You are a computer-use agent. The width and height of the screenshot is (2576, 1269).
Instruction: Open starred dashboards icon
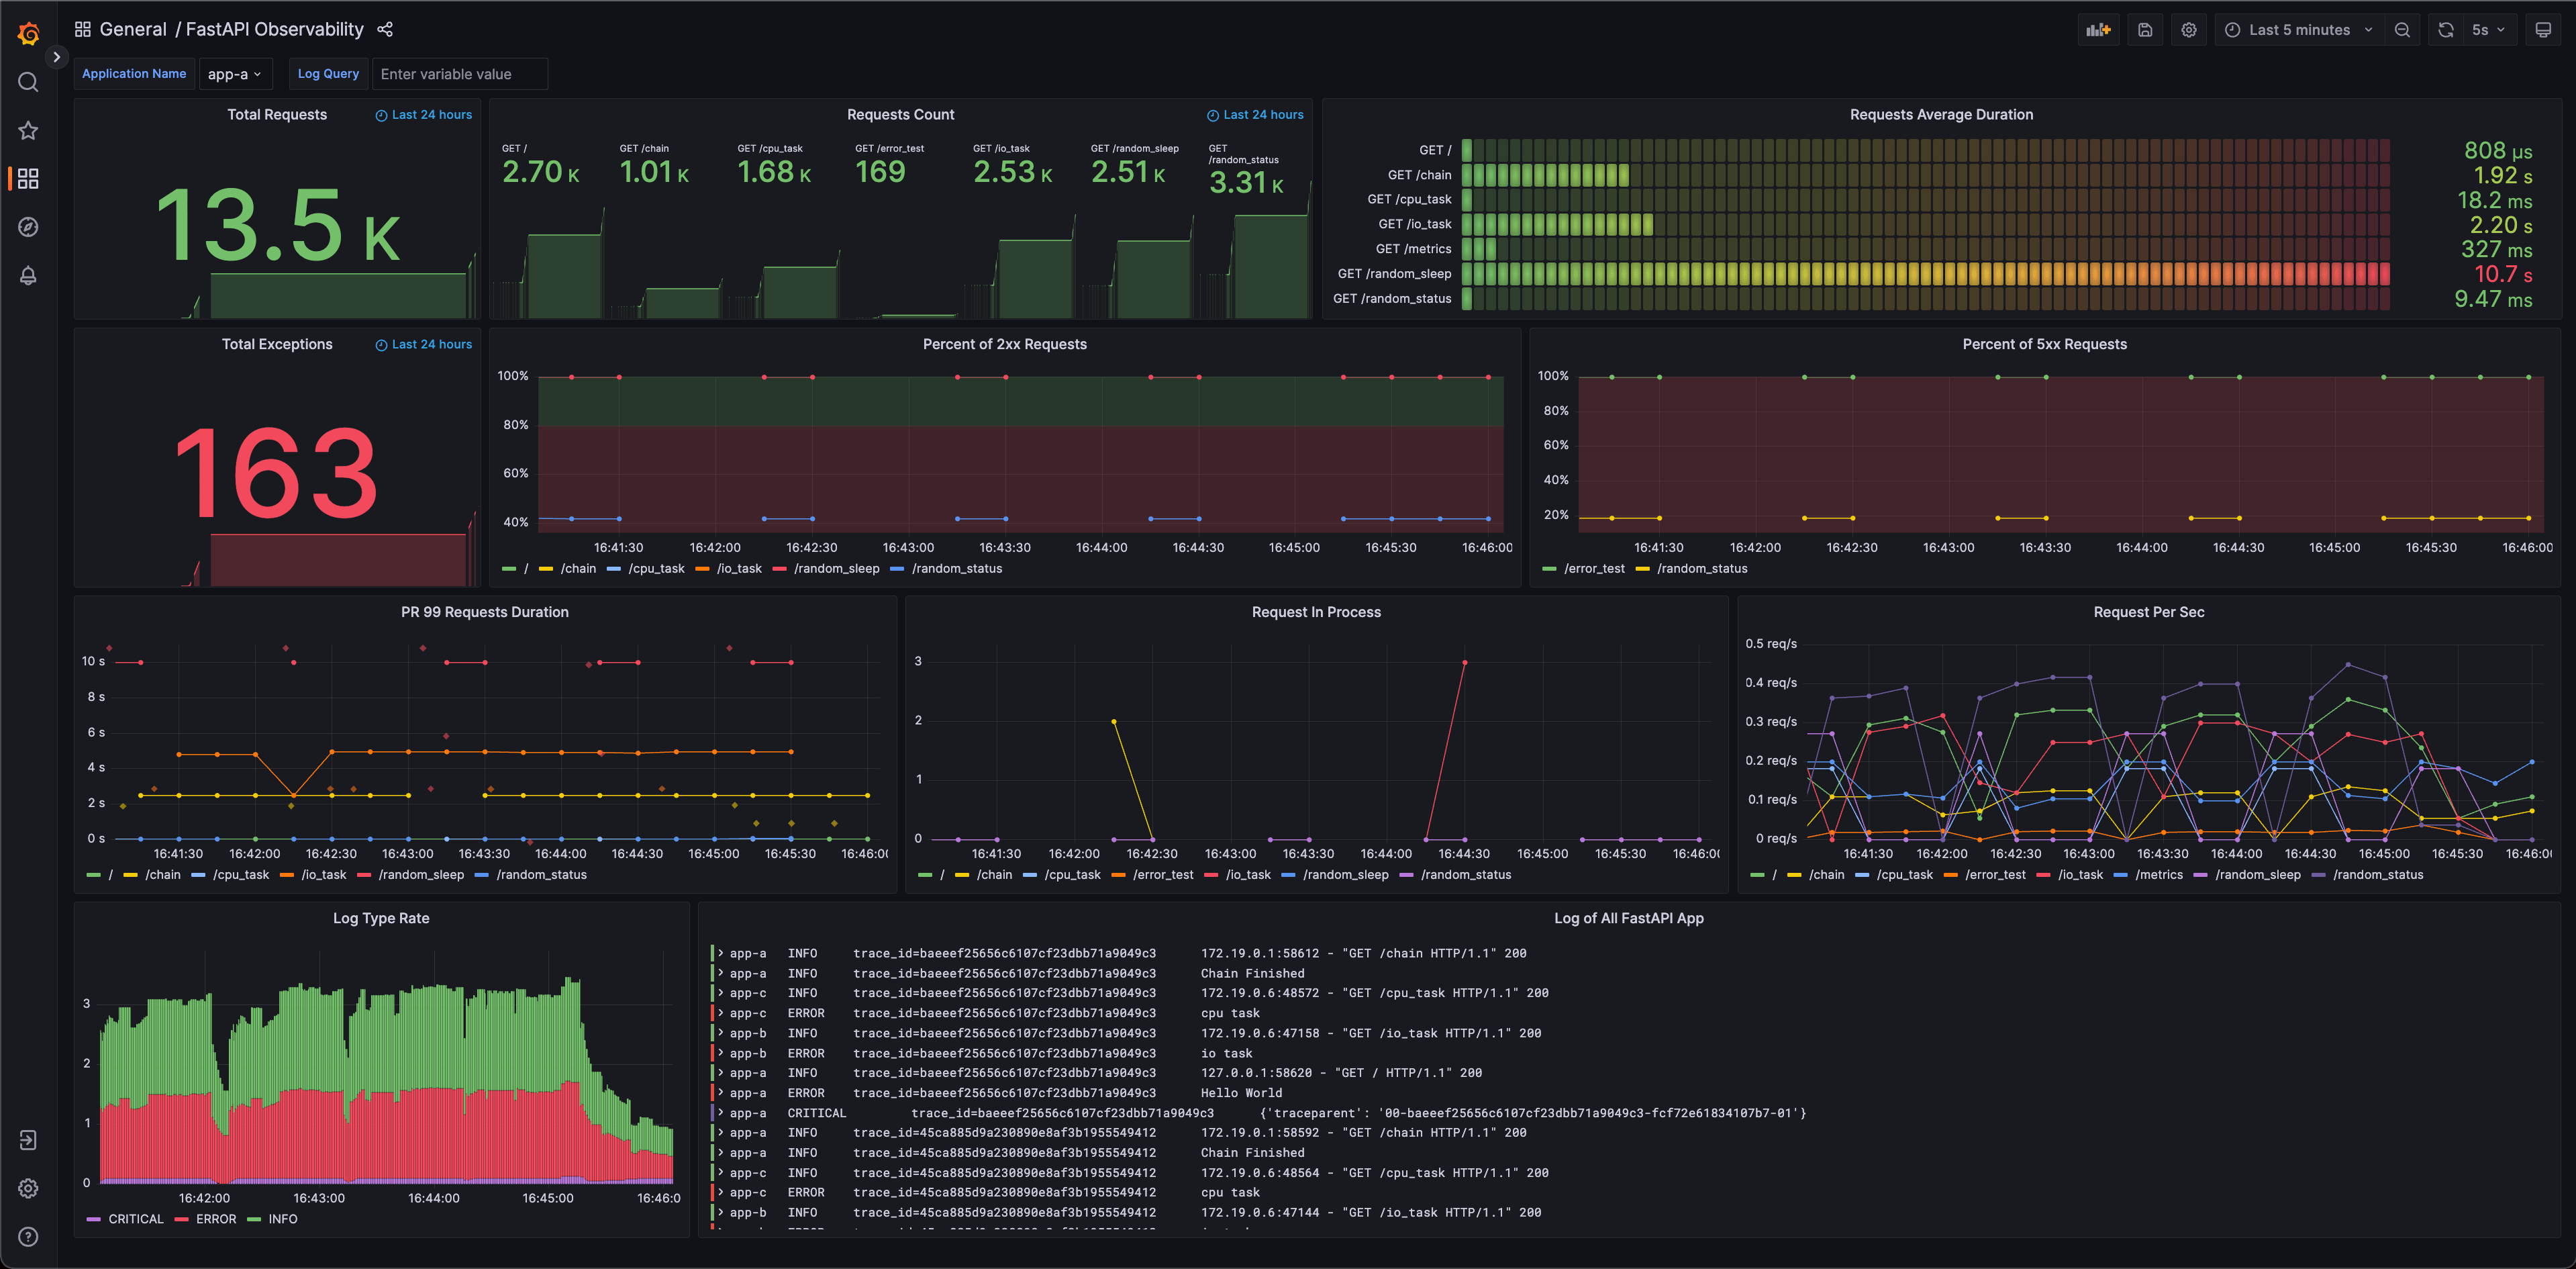point(28,130)
